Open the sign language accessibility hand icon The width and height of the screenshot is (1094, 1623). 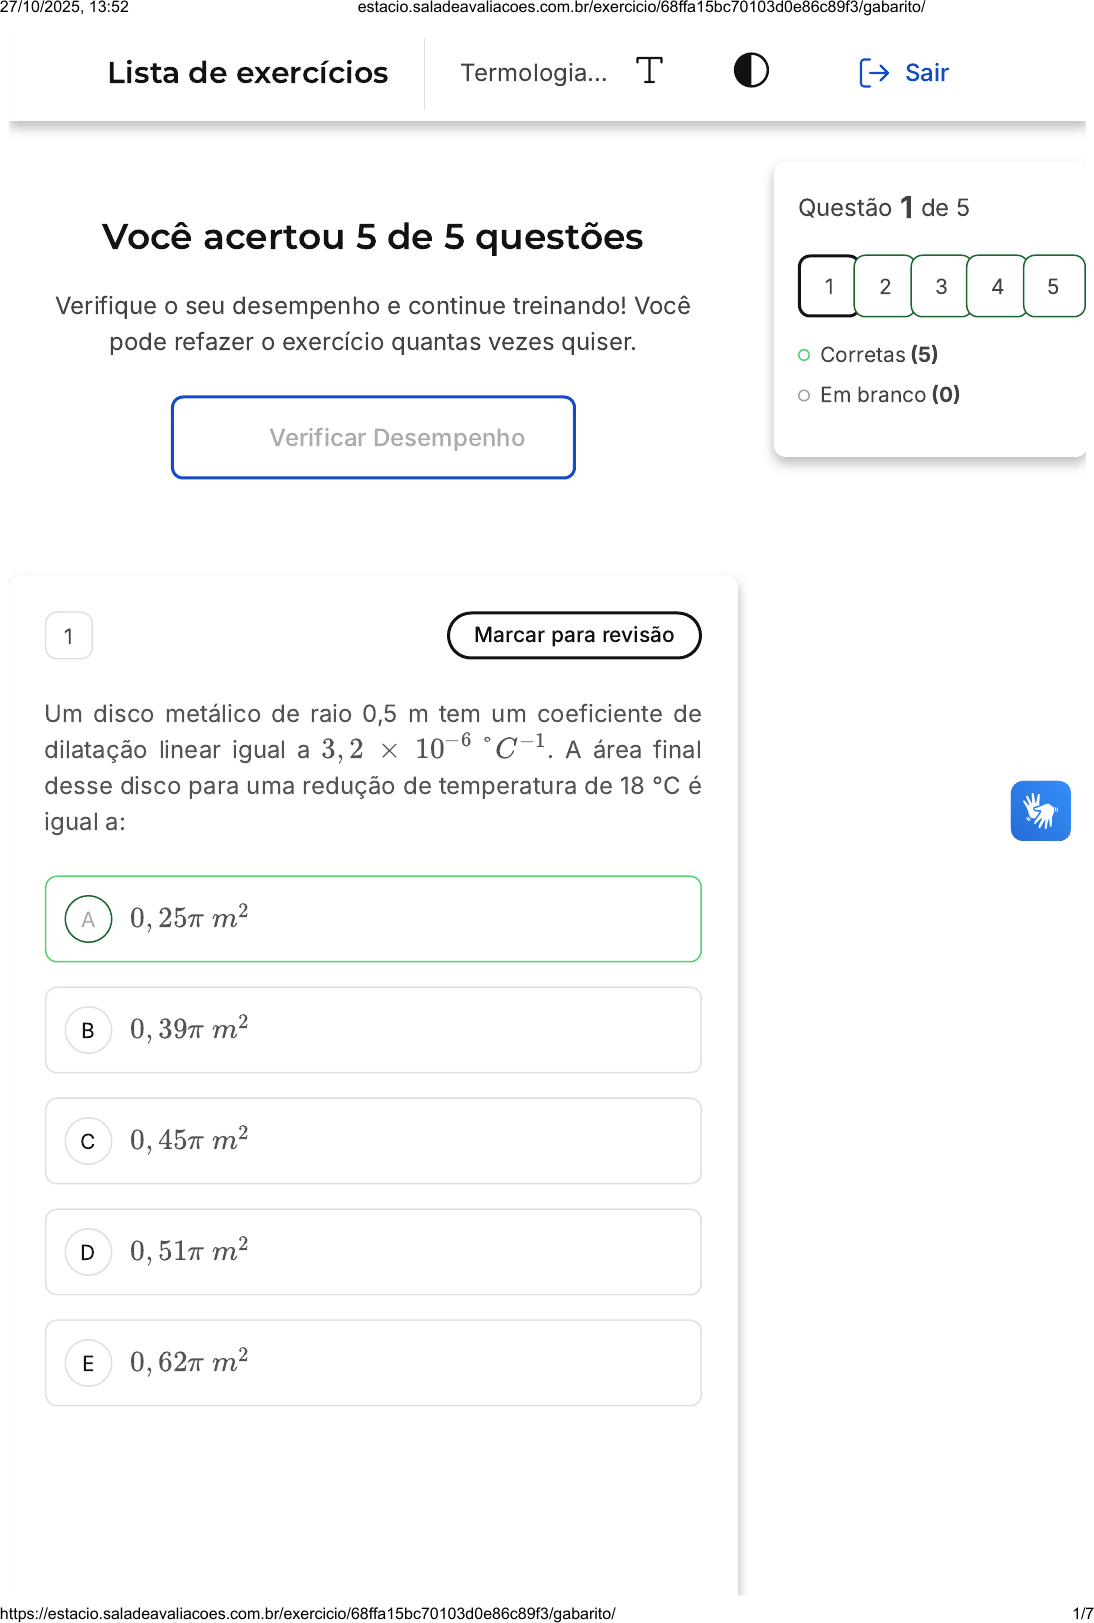pos(1040,811)
